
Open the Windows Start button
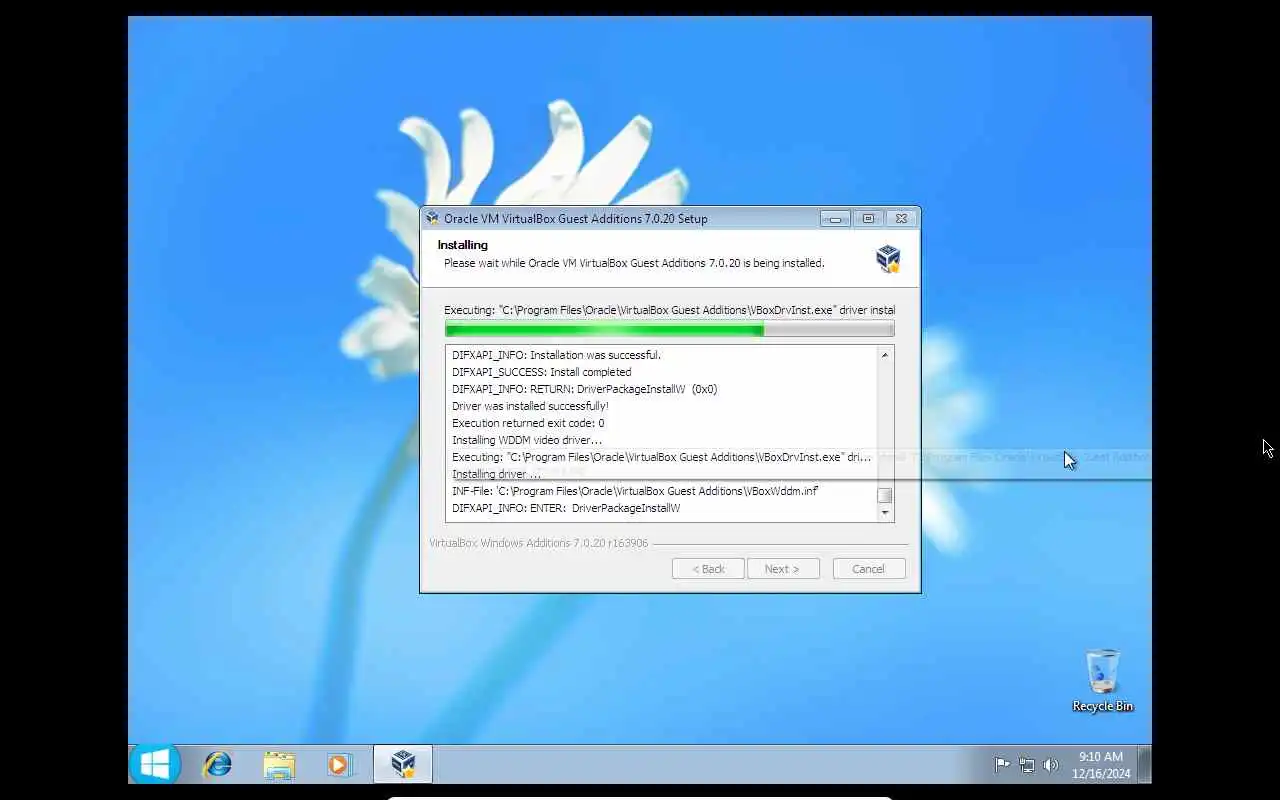(x=155, y=764)
